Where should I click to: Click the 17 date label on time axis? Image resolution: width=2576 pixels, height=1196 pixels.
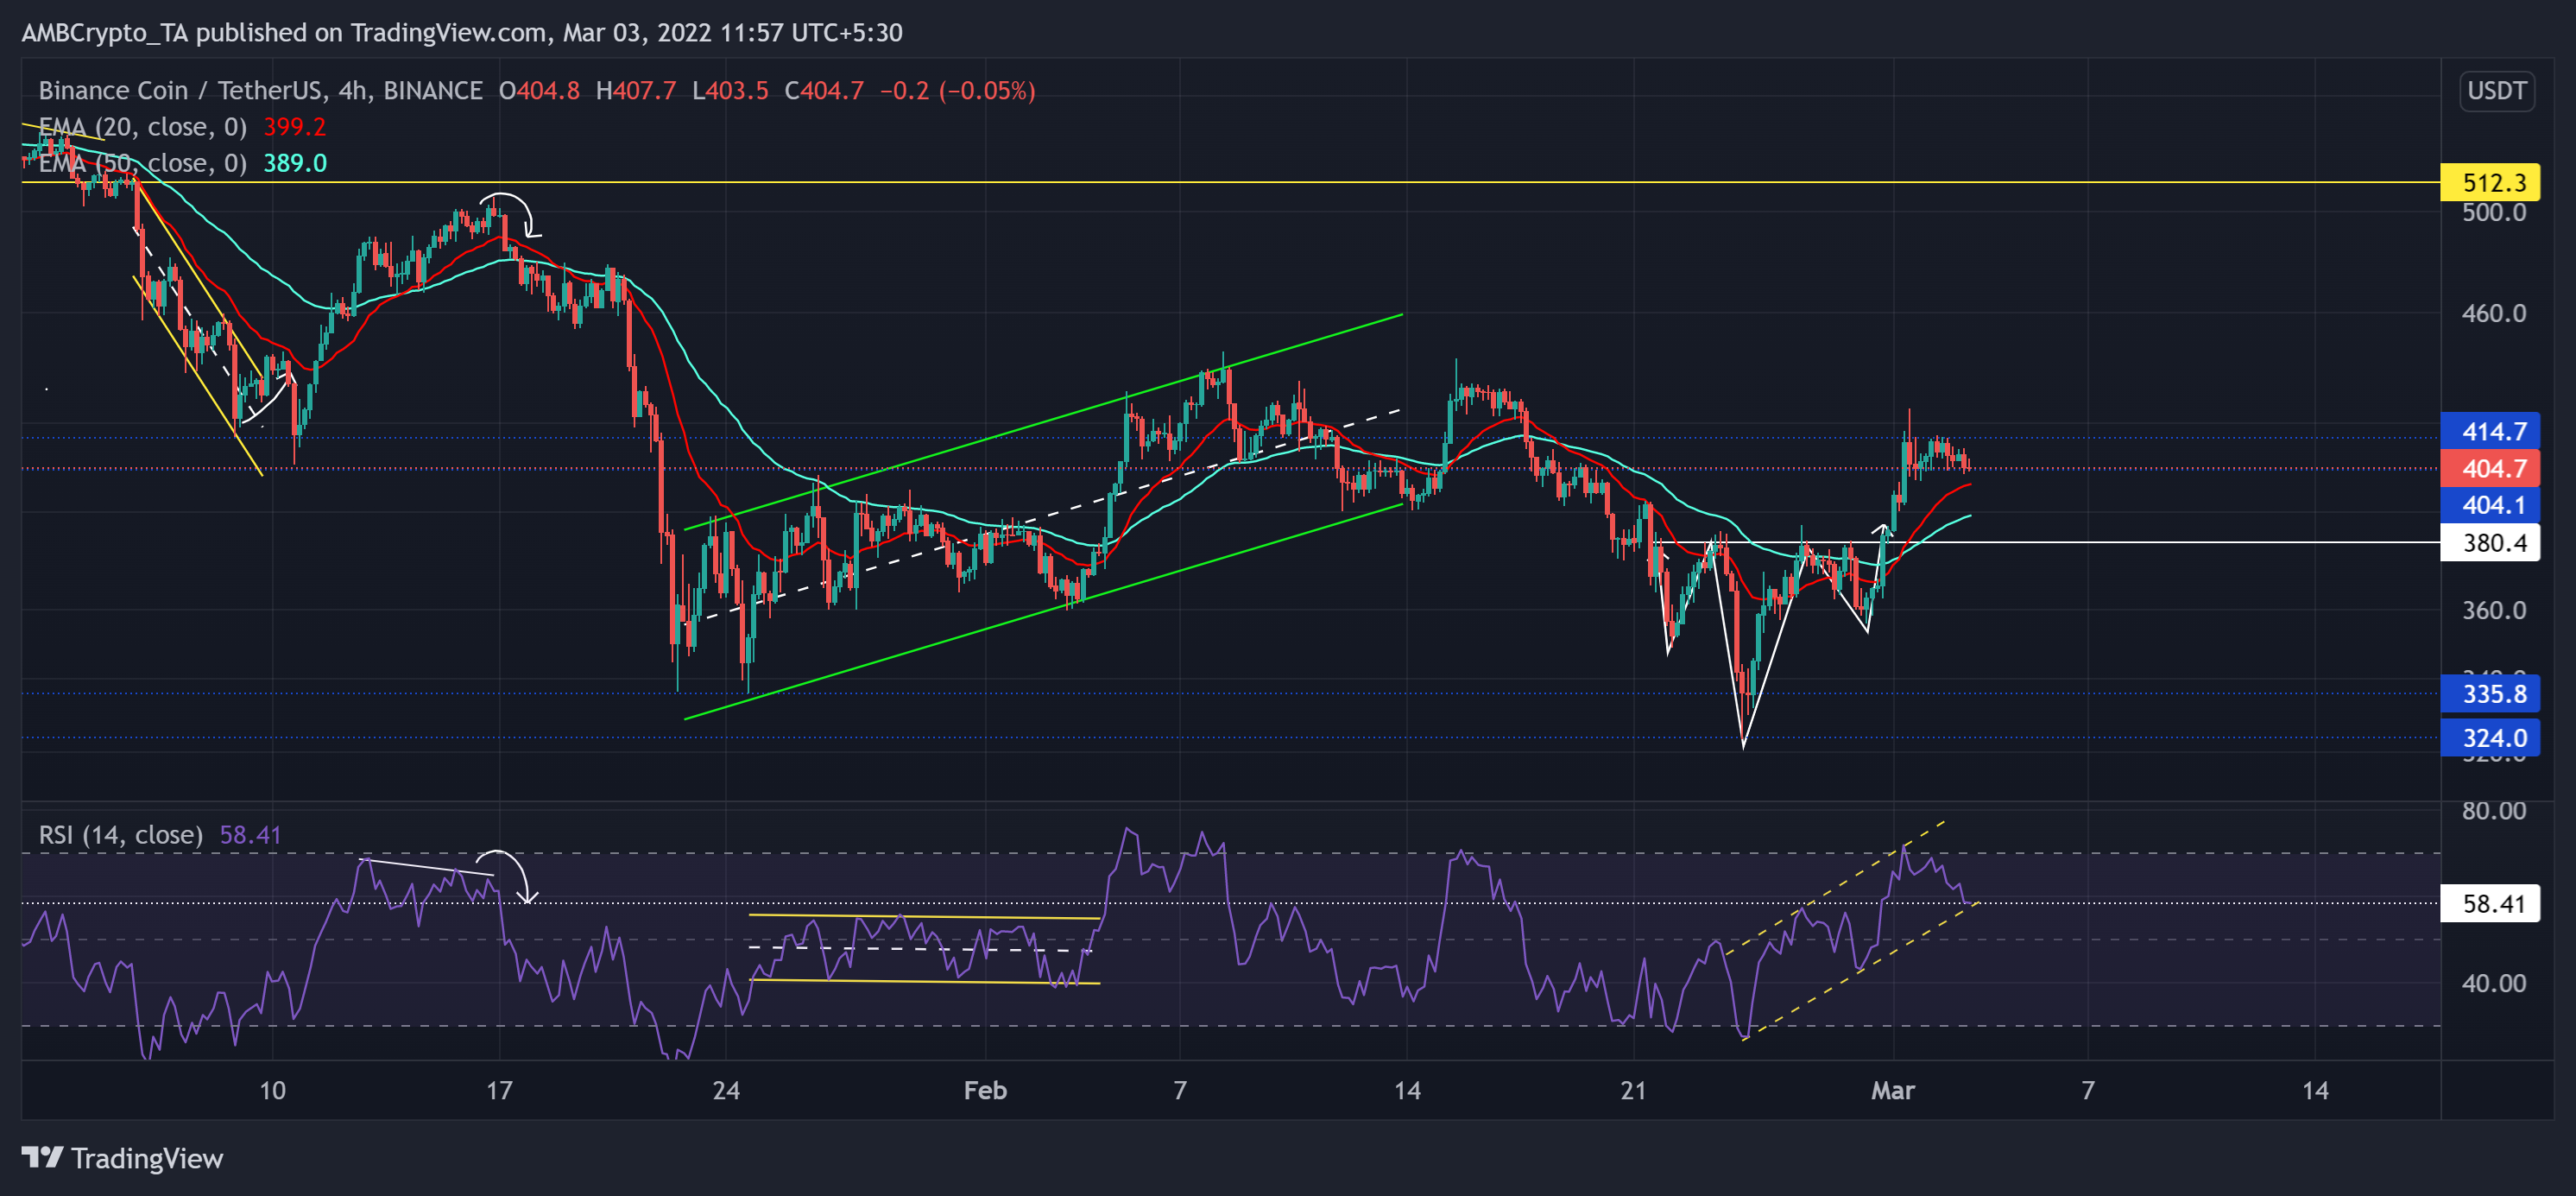[499, 1090]
